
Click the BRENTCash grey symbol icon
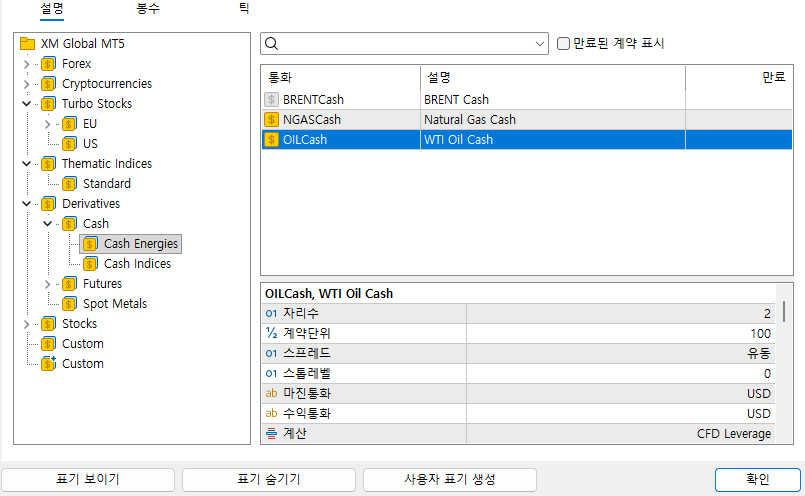coord(271,100)
